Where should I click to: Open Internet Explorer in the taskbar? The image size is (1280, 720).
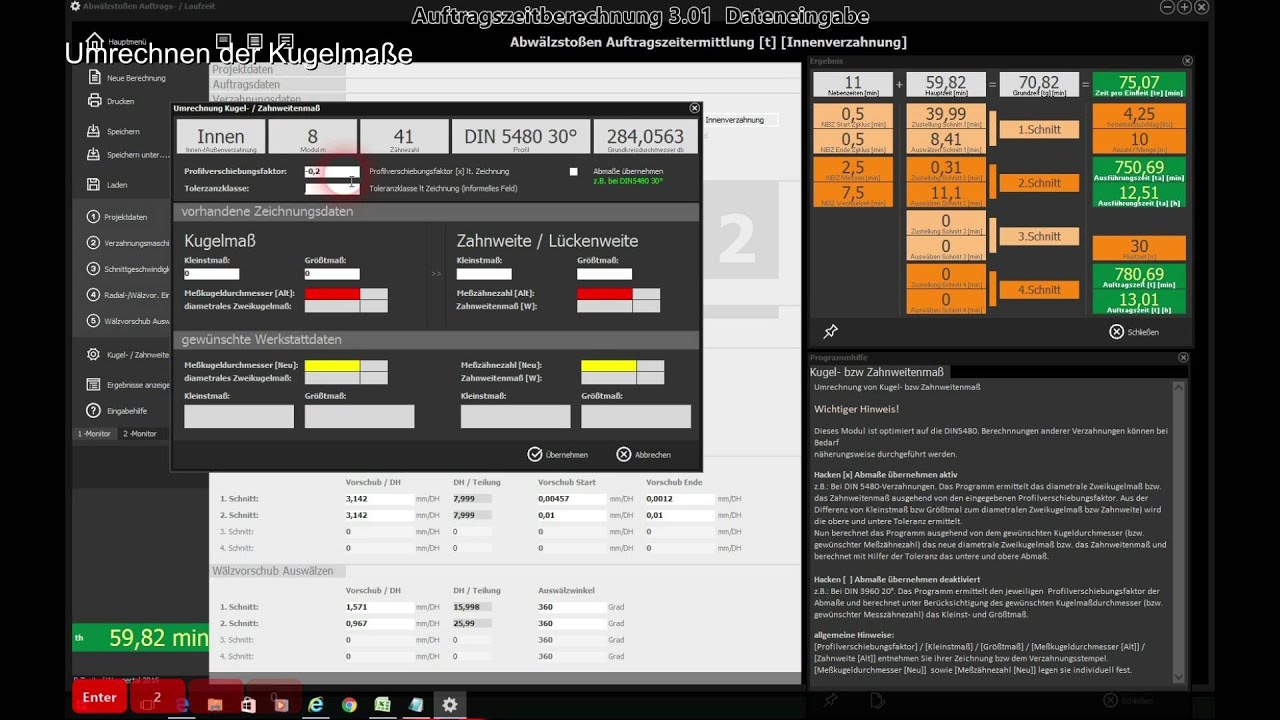click(x=316, y=705)
